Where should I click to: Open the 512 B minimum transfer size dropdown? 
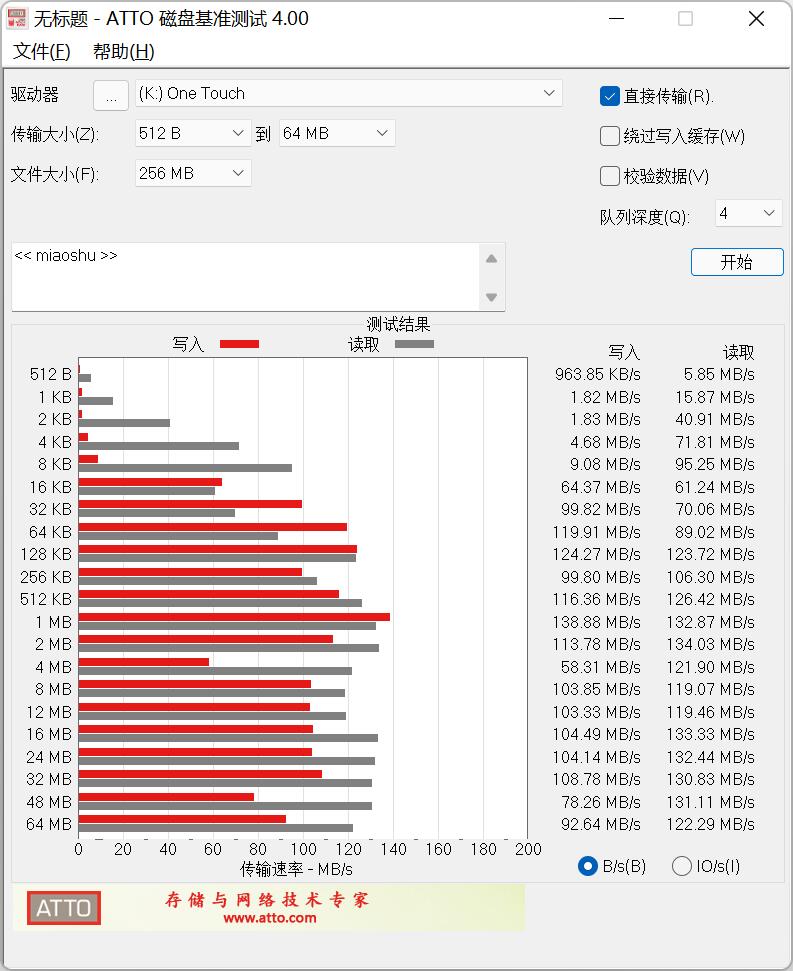coord(193,133)
